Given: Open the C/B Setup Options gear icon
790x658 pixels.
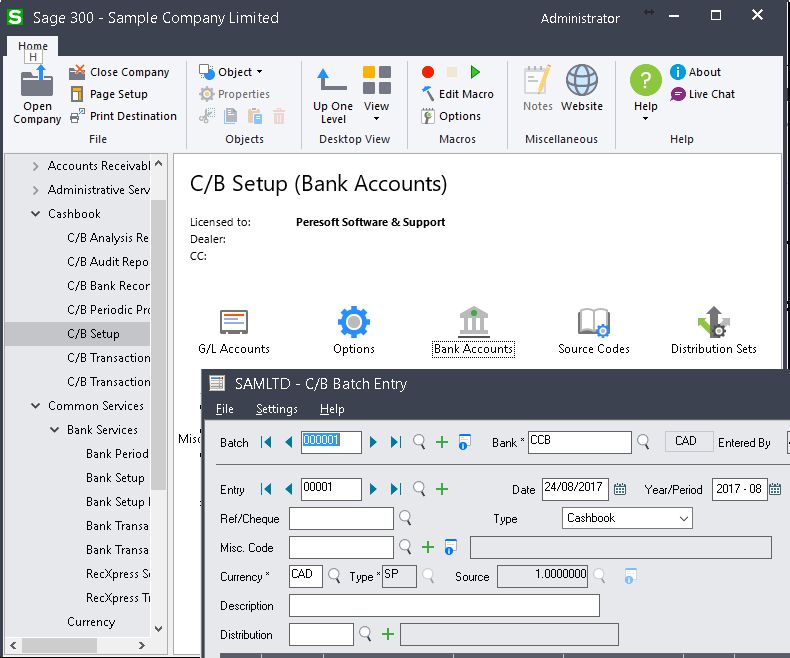Looking at the screenshot, I should pos(354,321).
